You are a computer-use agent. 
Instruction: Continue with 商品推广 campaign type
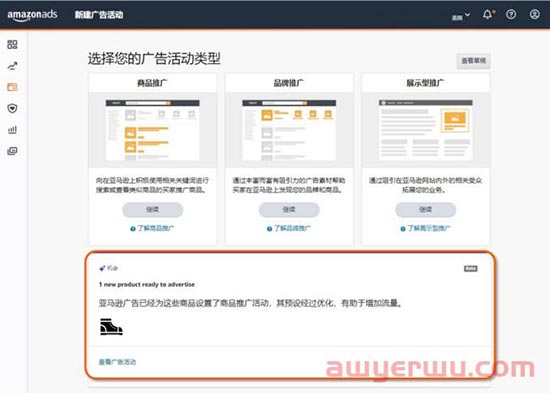pyautogui.click(x=153, y=210)
